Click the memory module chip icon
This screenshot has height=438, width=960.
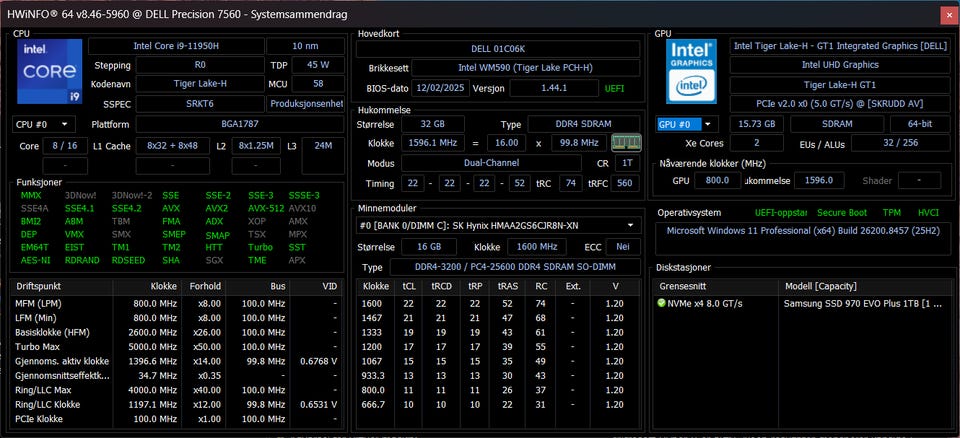click(626, 143)
